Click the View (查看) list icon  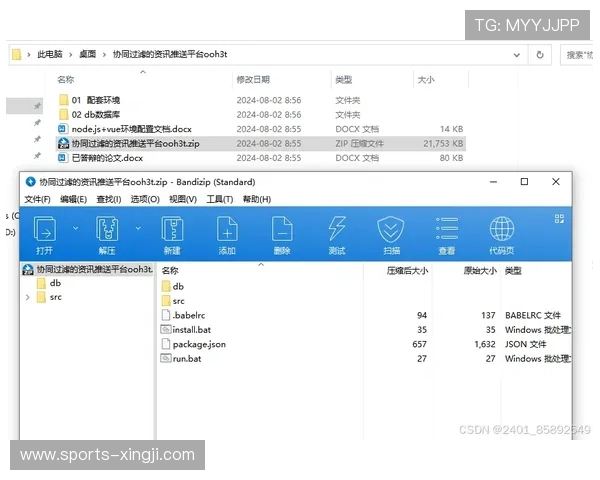coord(447,229)
